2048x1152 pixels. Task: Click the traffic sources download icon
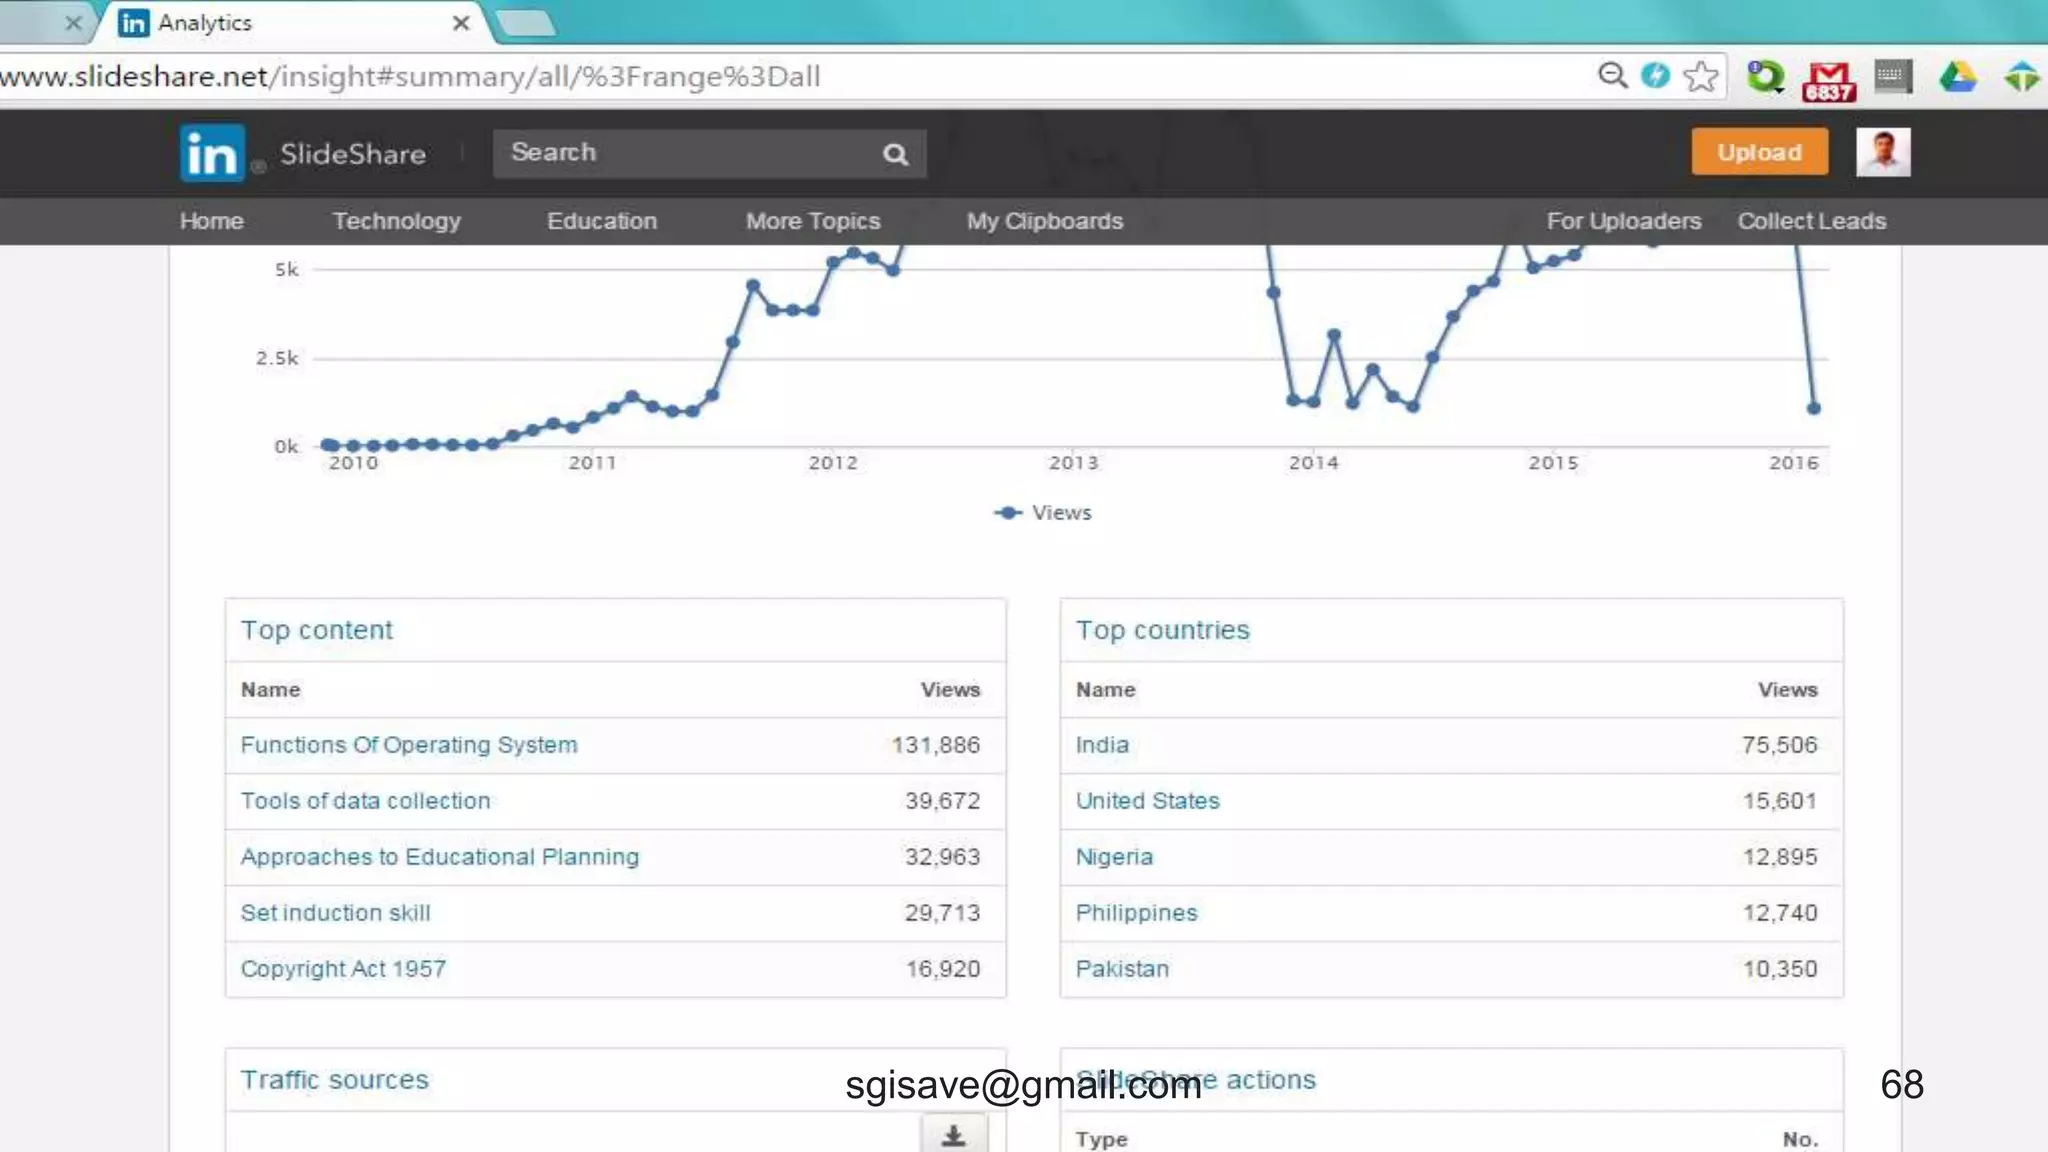click(953, 1136)
